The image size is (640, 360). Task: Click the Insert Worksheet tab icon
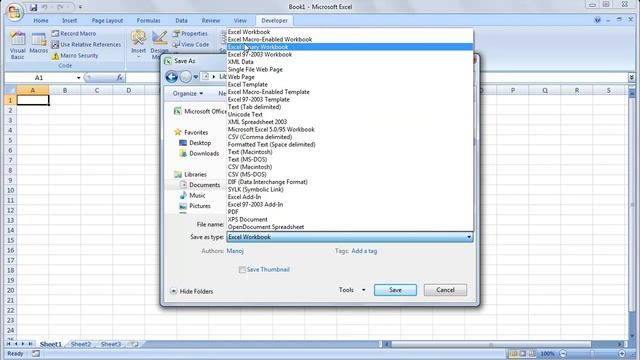(x=134, y=344)
